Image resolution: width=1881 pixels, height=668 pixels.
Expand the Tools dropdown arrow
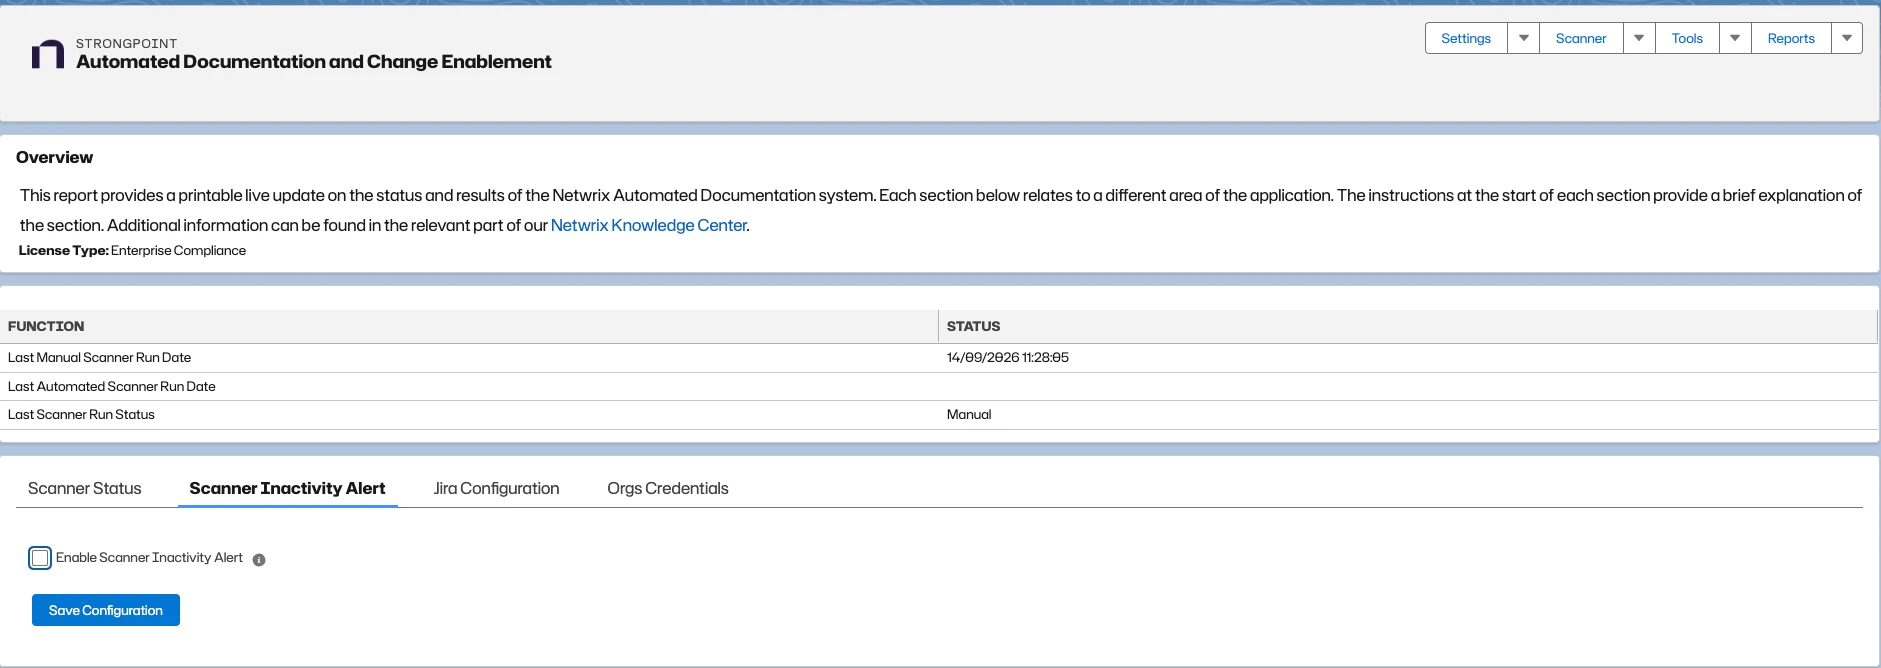(x=1735, y=38)
